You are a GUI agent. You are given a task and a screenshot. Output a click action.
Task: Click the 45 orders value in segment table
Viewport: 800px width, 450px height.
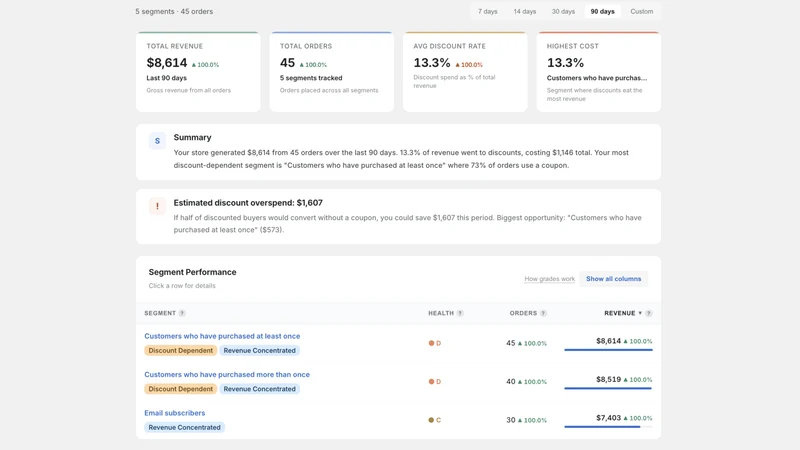pyautogui.click(x=510, y=343)
